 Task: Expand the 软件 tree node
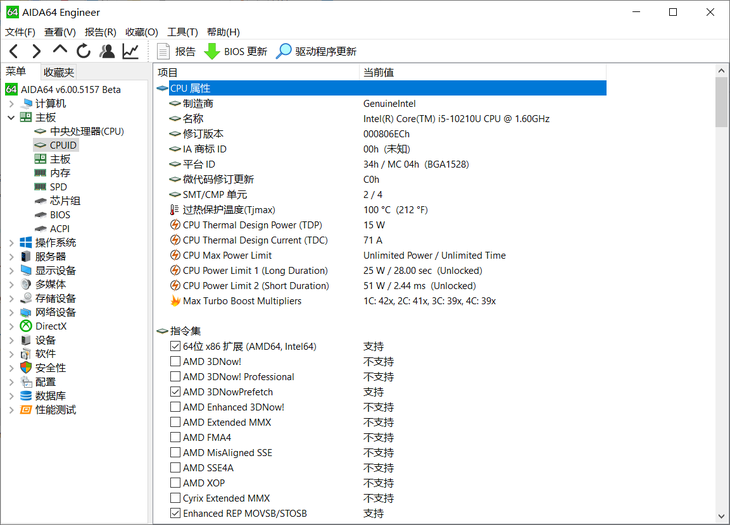11,354
